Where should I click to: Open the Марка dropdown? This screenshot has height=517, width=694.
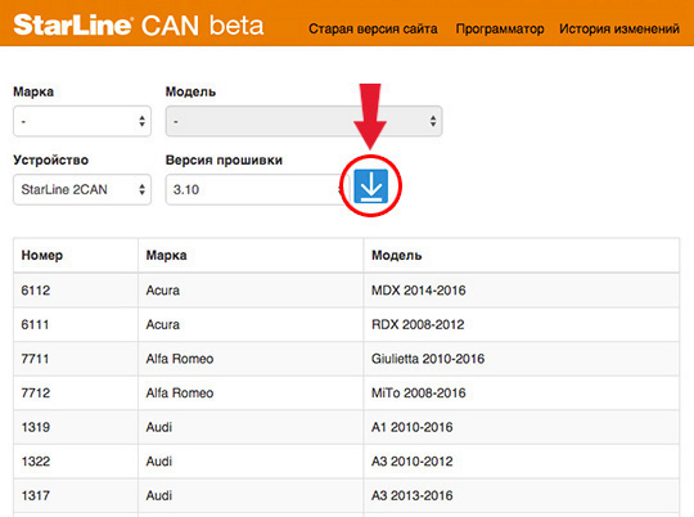click(x=82, y=121)
